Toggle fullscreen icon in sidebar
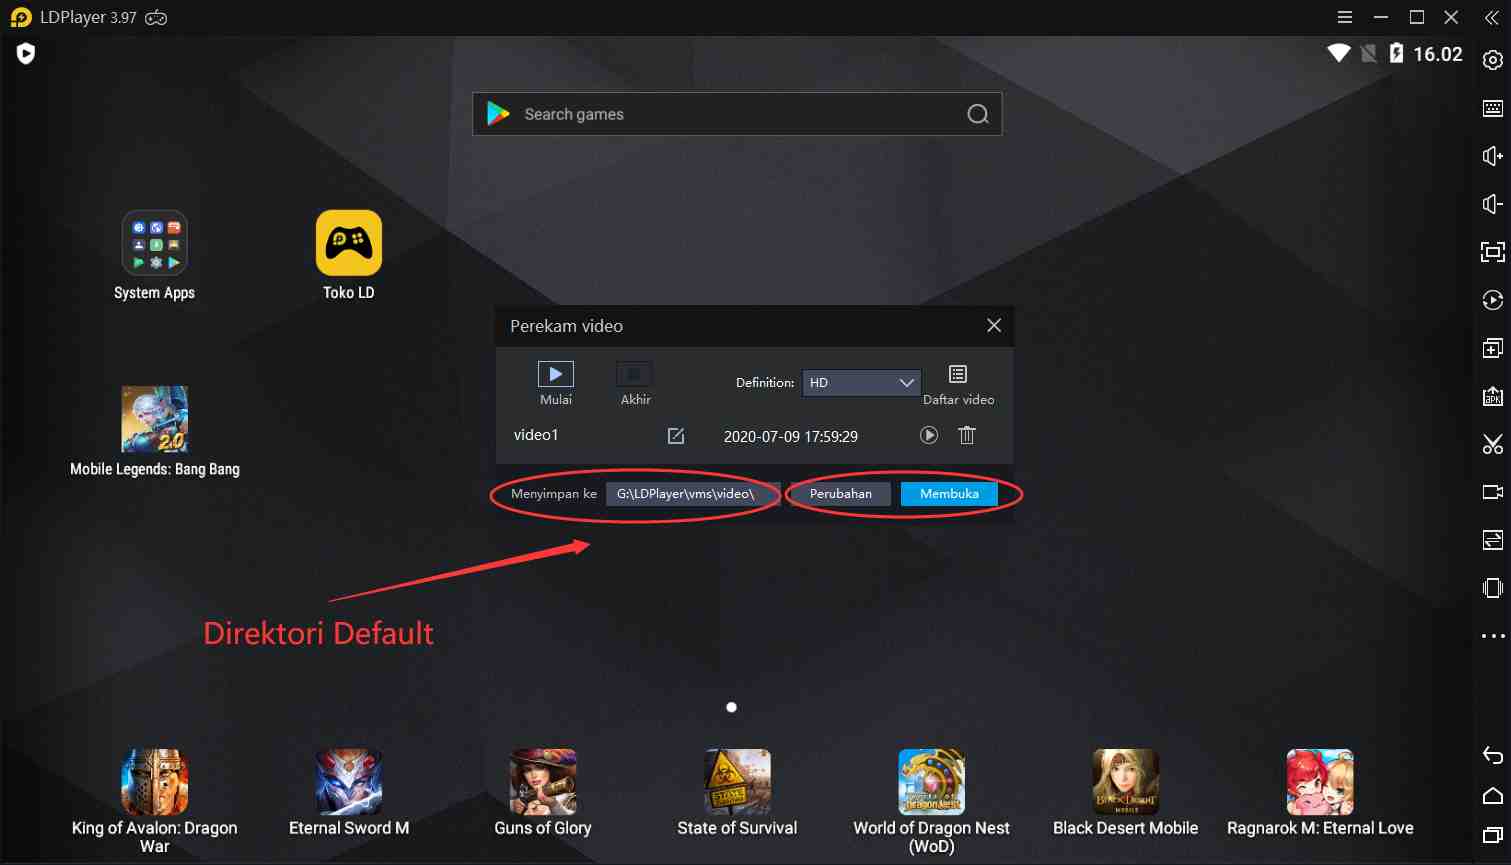 pos(1492,252)
